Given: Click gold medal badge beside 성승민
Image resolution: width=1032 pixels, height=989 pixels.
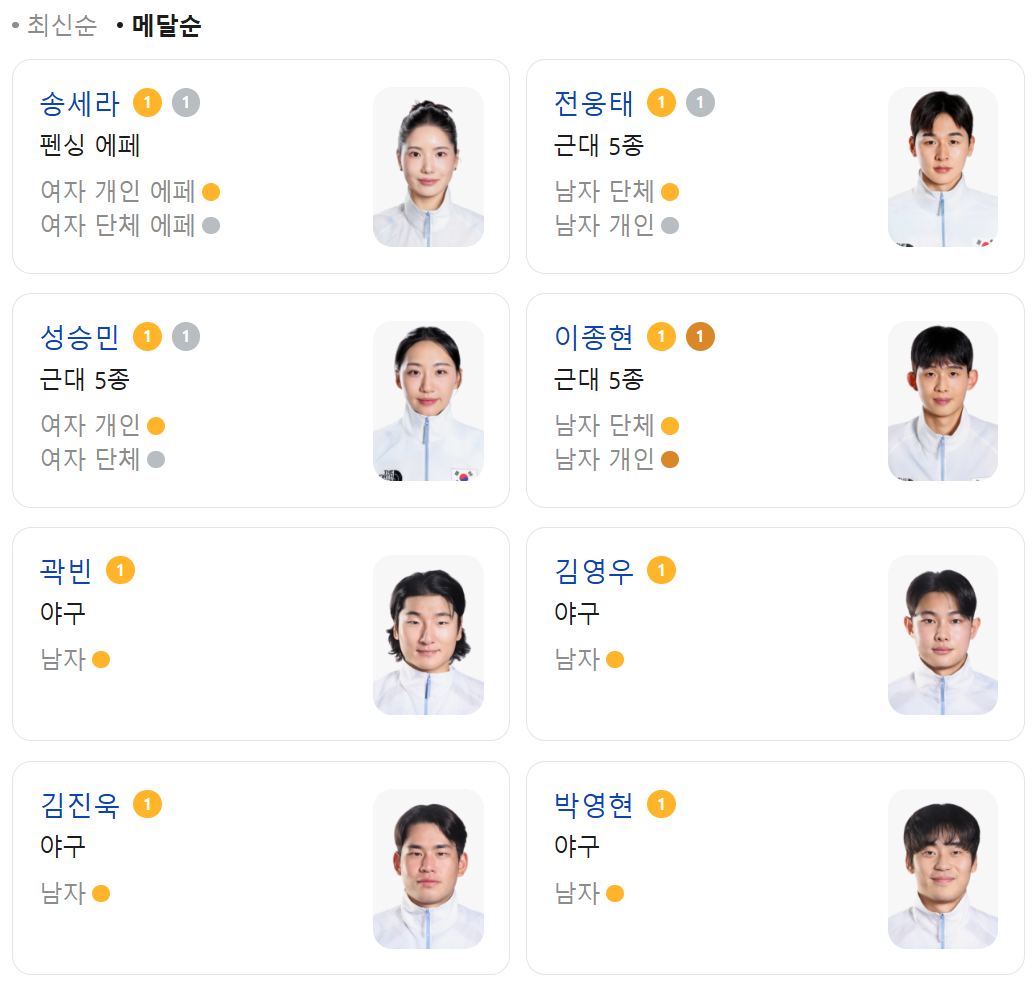Looking at the screenshot, I should (147, 337).
